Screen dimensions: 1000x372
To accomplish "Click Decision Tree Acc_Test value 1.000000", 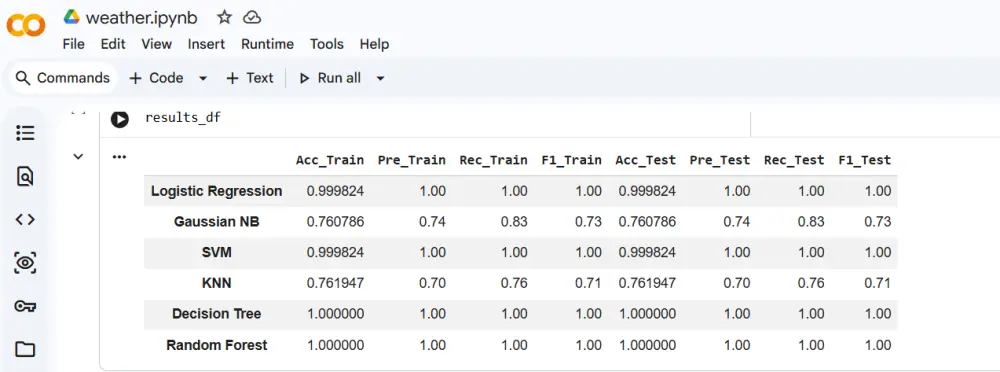I will pyautogui.click(x=647, y=313).
